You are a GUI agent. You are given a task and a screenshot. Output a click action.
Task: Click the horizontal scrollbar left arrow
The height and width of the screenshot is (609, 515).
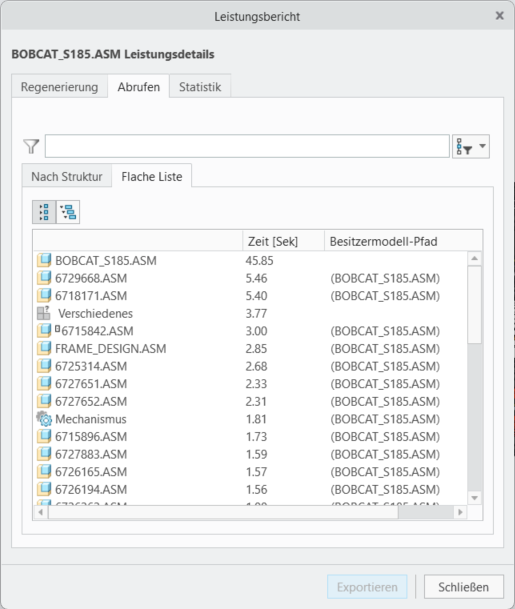pyautogui.click(x=41, y=512)
